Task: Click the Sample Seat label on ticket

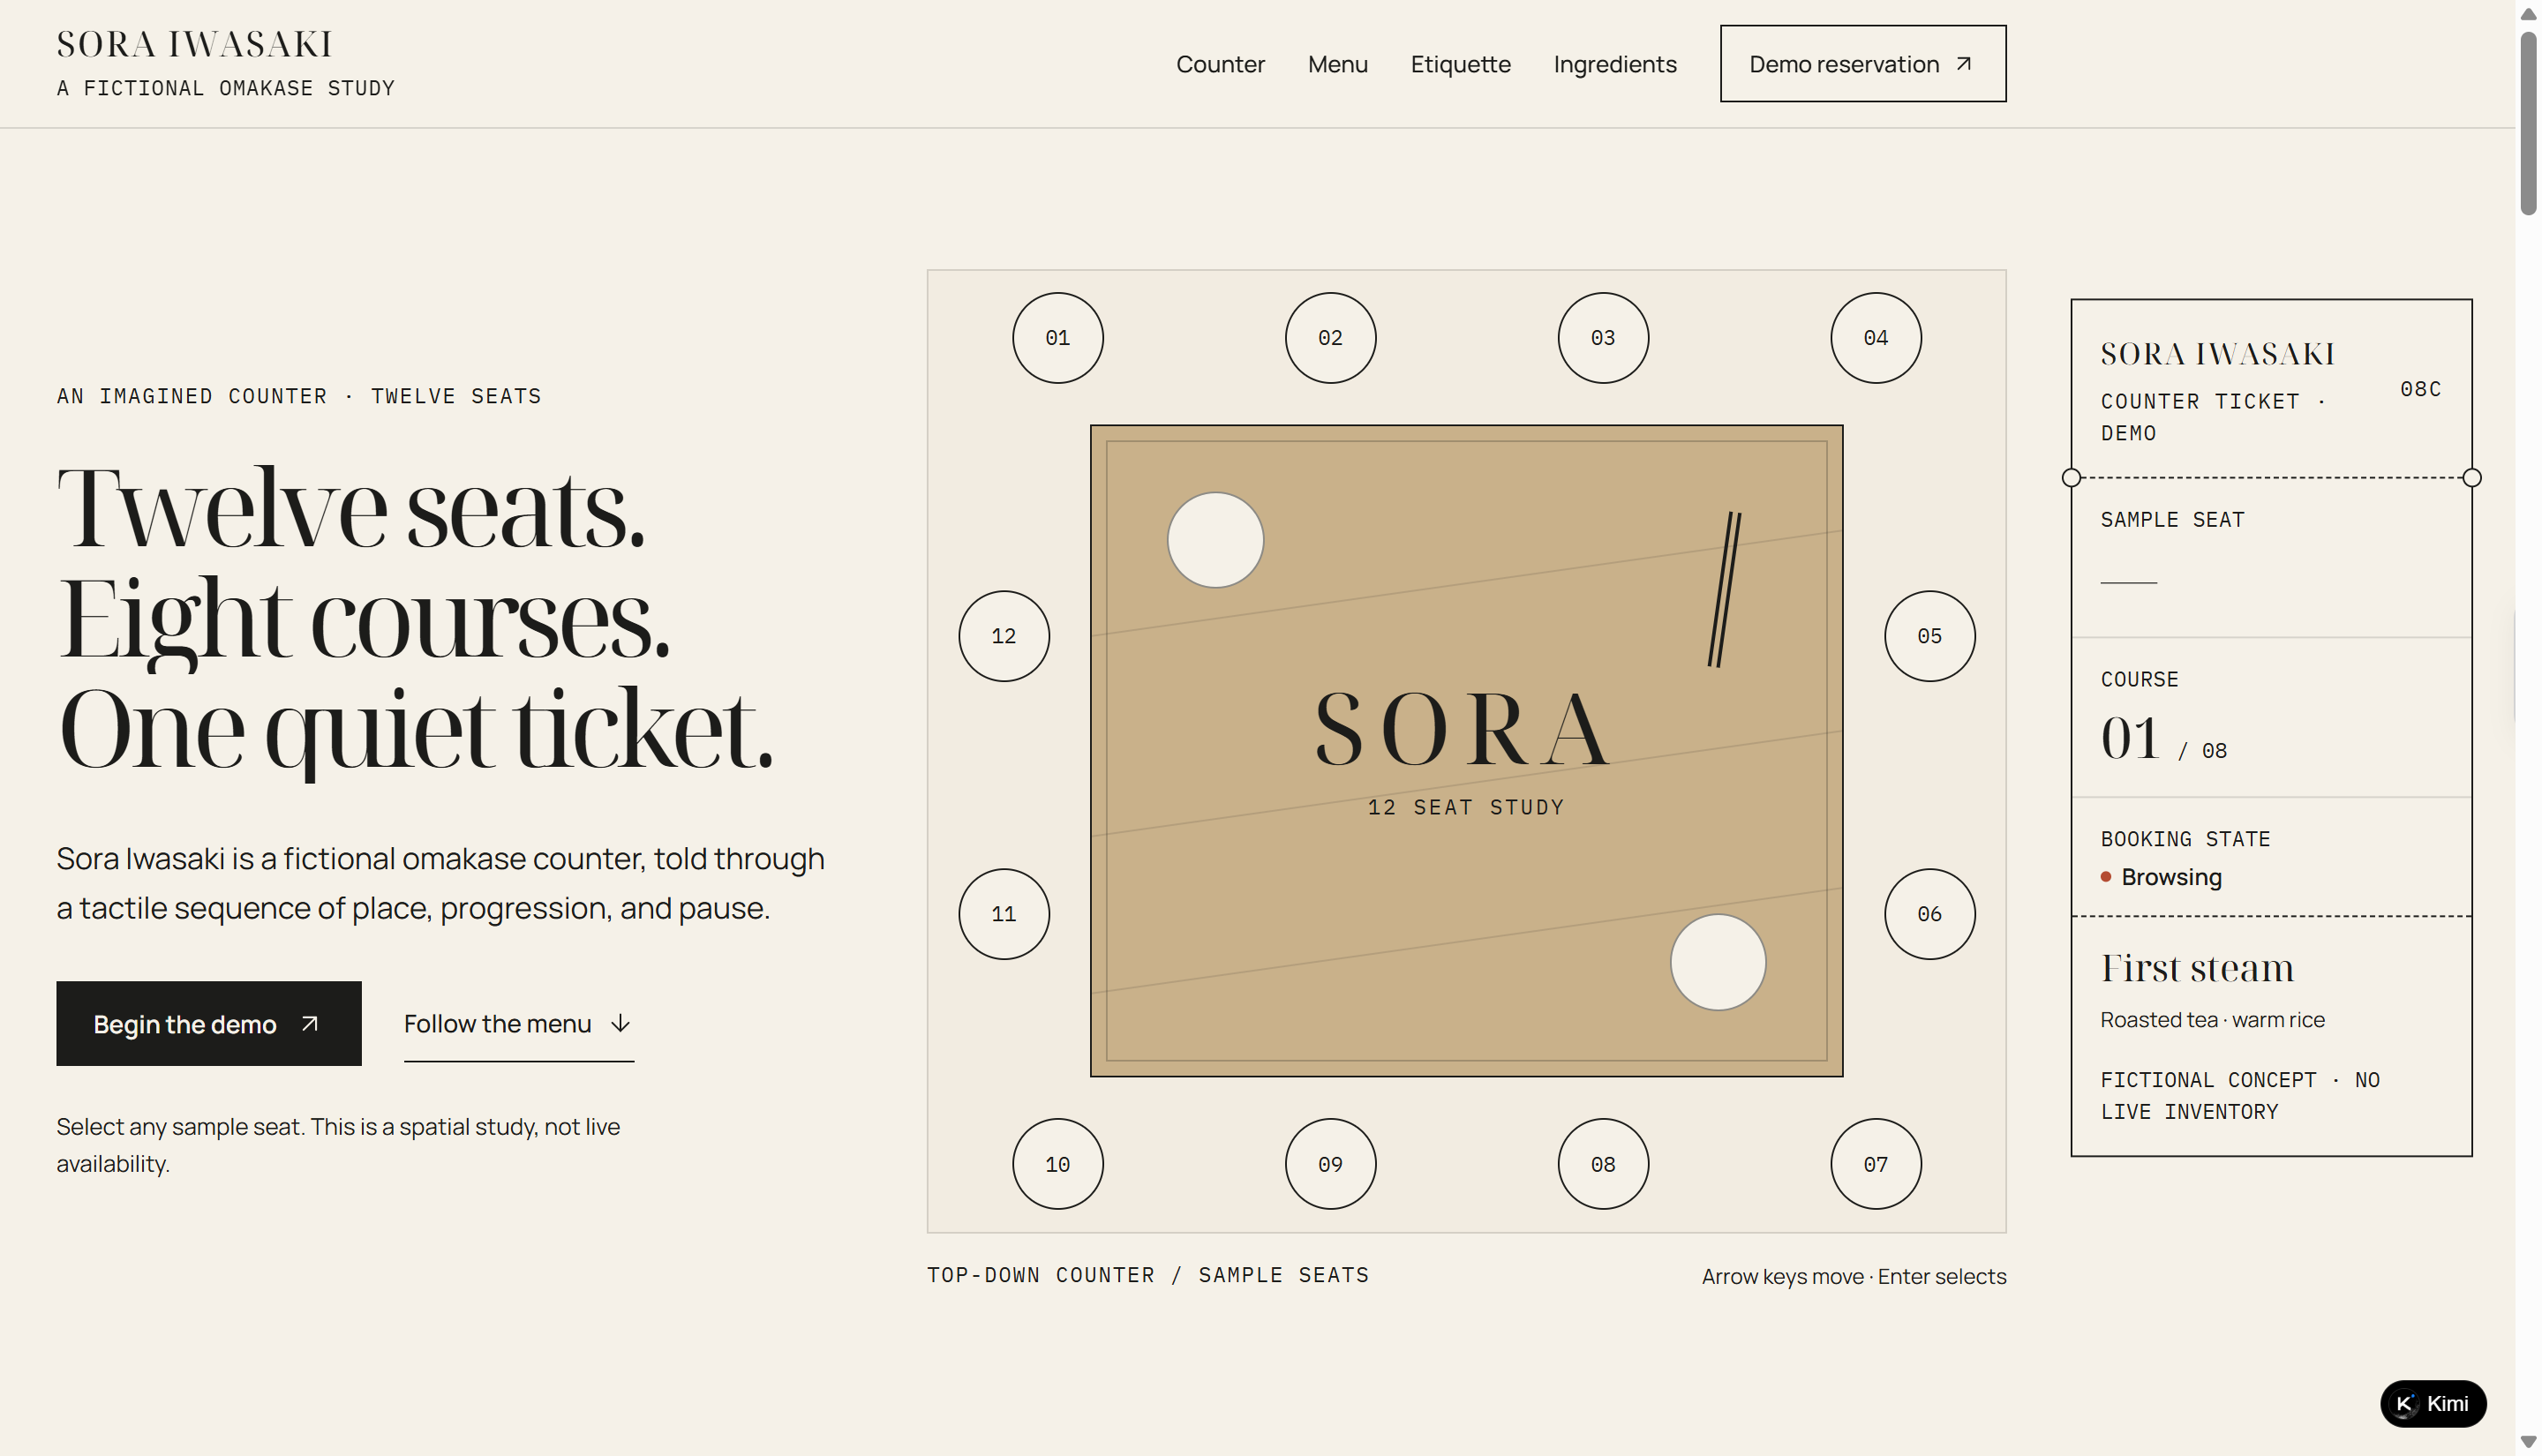Action: click(x=2172, y=520)
